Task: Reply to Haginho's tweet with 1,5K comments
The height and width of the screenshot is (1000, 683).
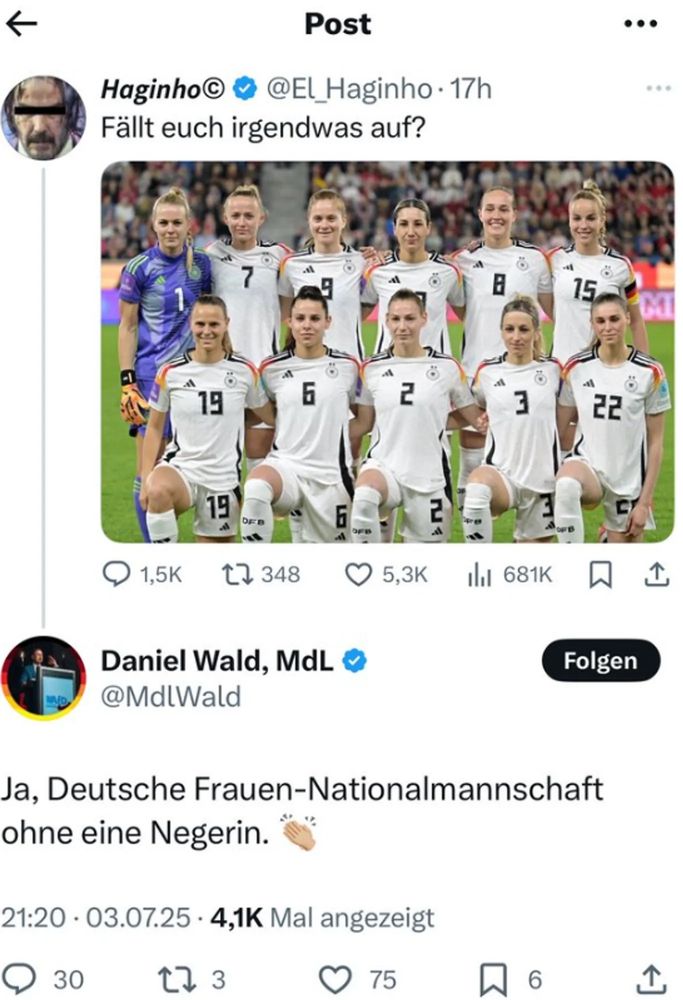Action: coord(142,575)
